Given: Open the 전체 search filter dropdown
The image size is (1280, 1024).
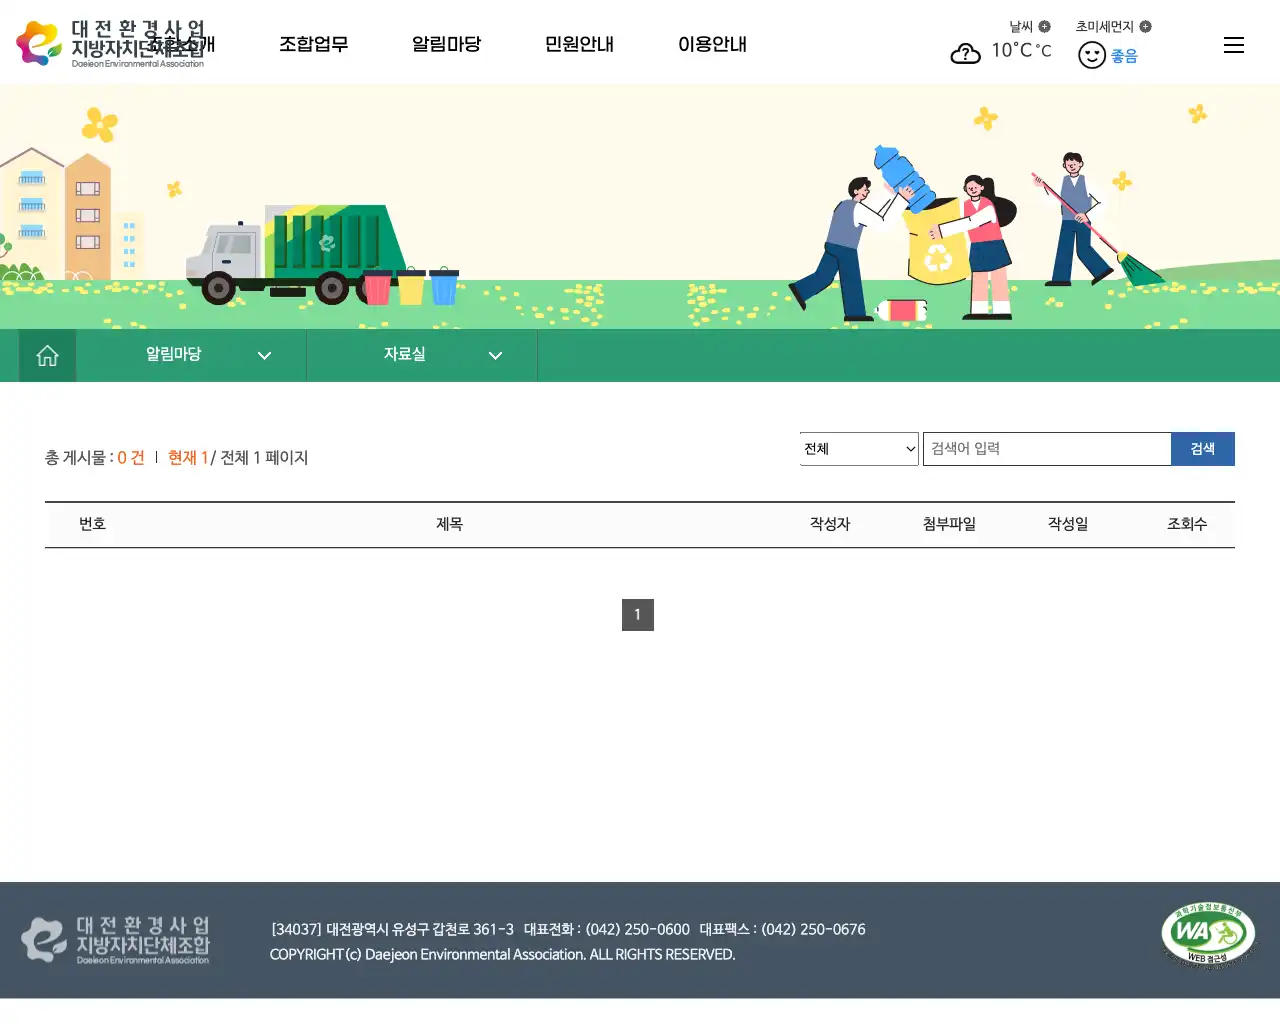Looking at the screenshot, I should [x=858, y=448].
